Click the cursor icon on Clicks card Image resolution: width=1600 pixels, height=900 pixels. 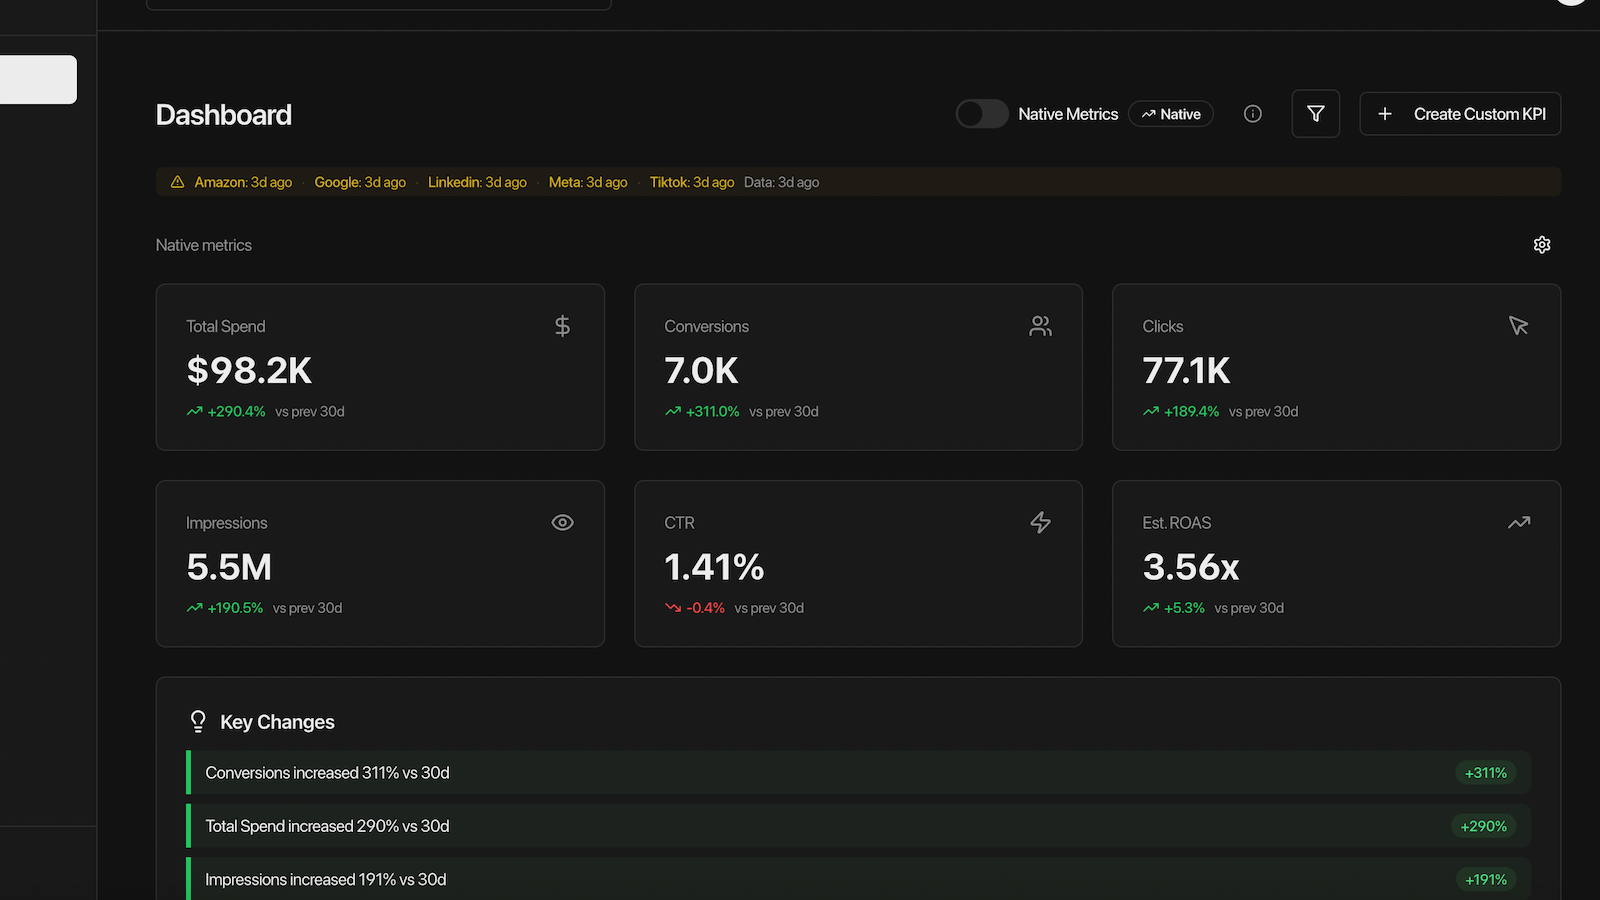pyautogui.click(x=1519, y=326)
